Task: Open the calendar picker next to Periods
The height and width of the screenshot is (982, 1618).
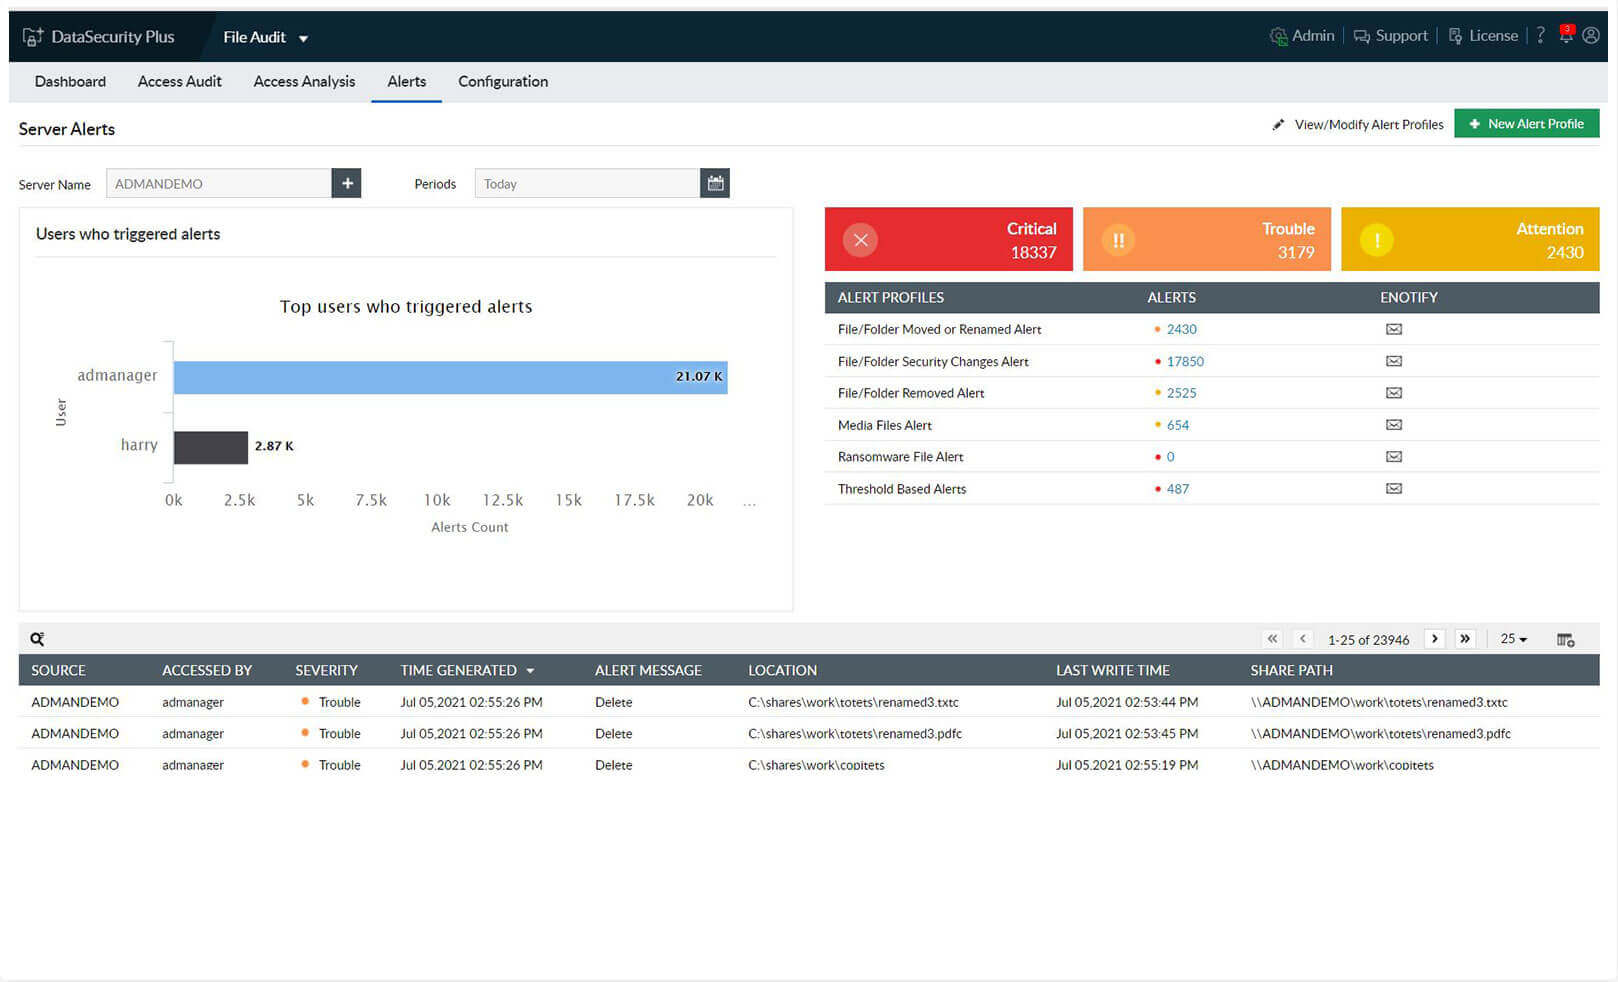Action: pos(715,183)
